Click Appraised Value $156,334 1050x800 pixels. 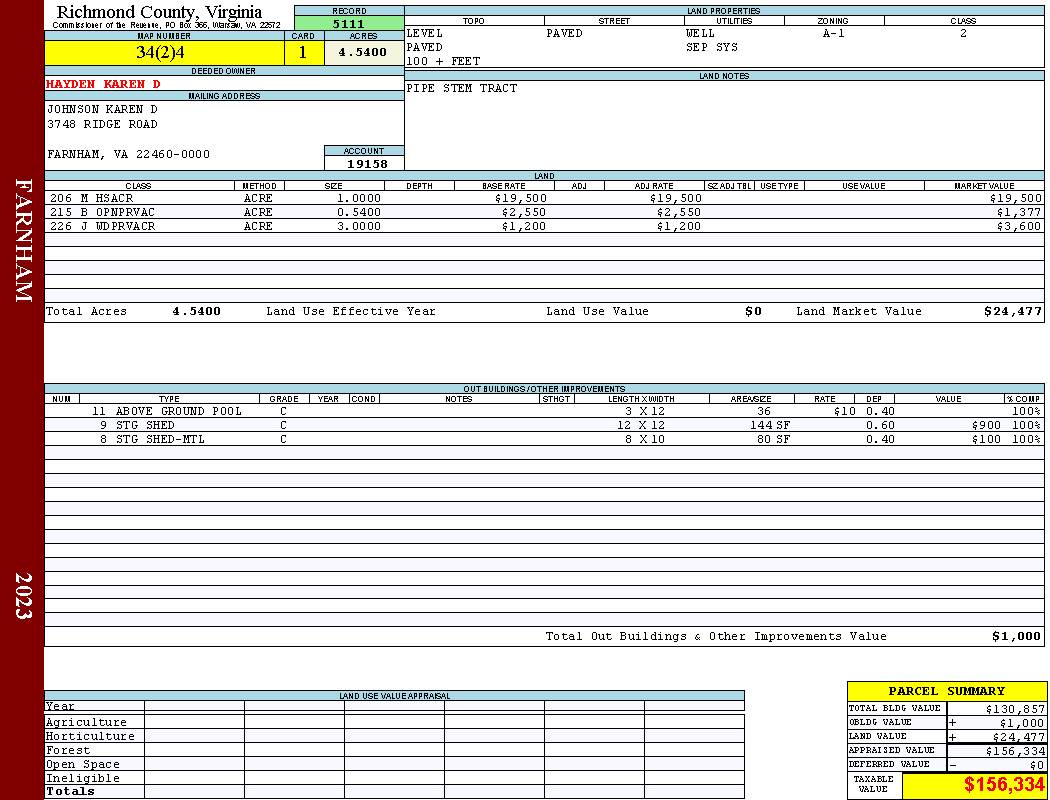pos(1015,751)
